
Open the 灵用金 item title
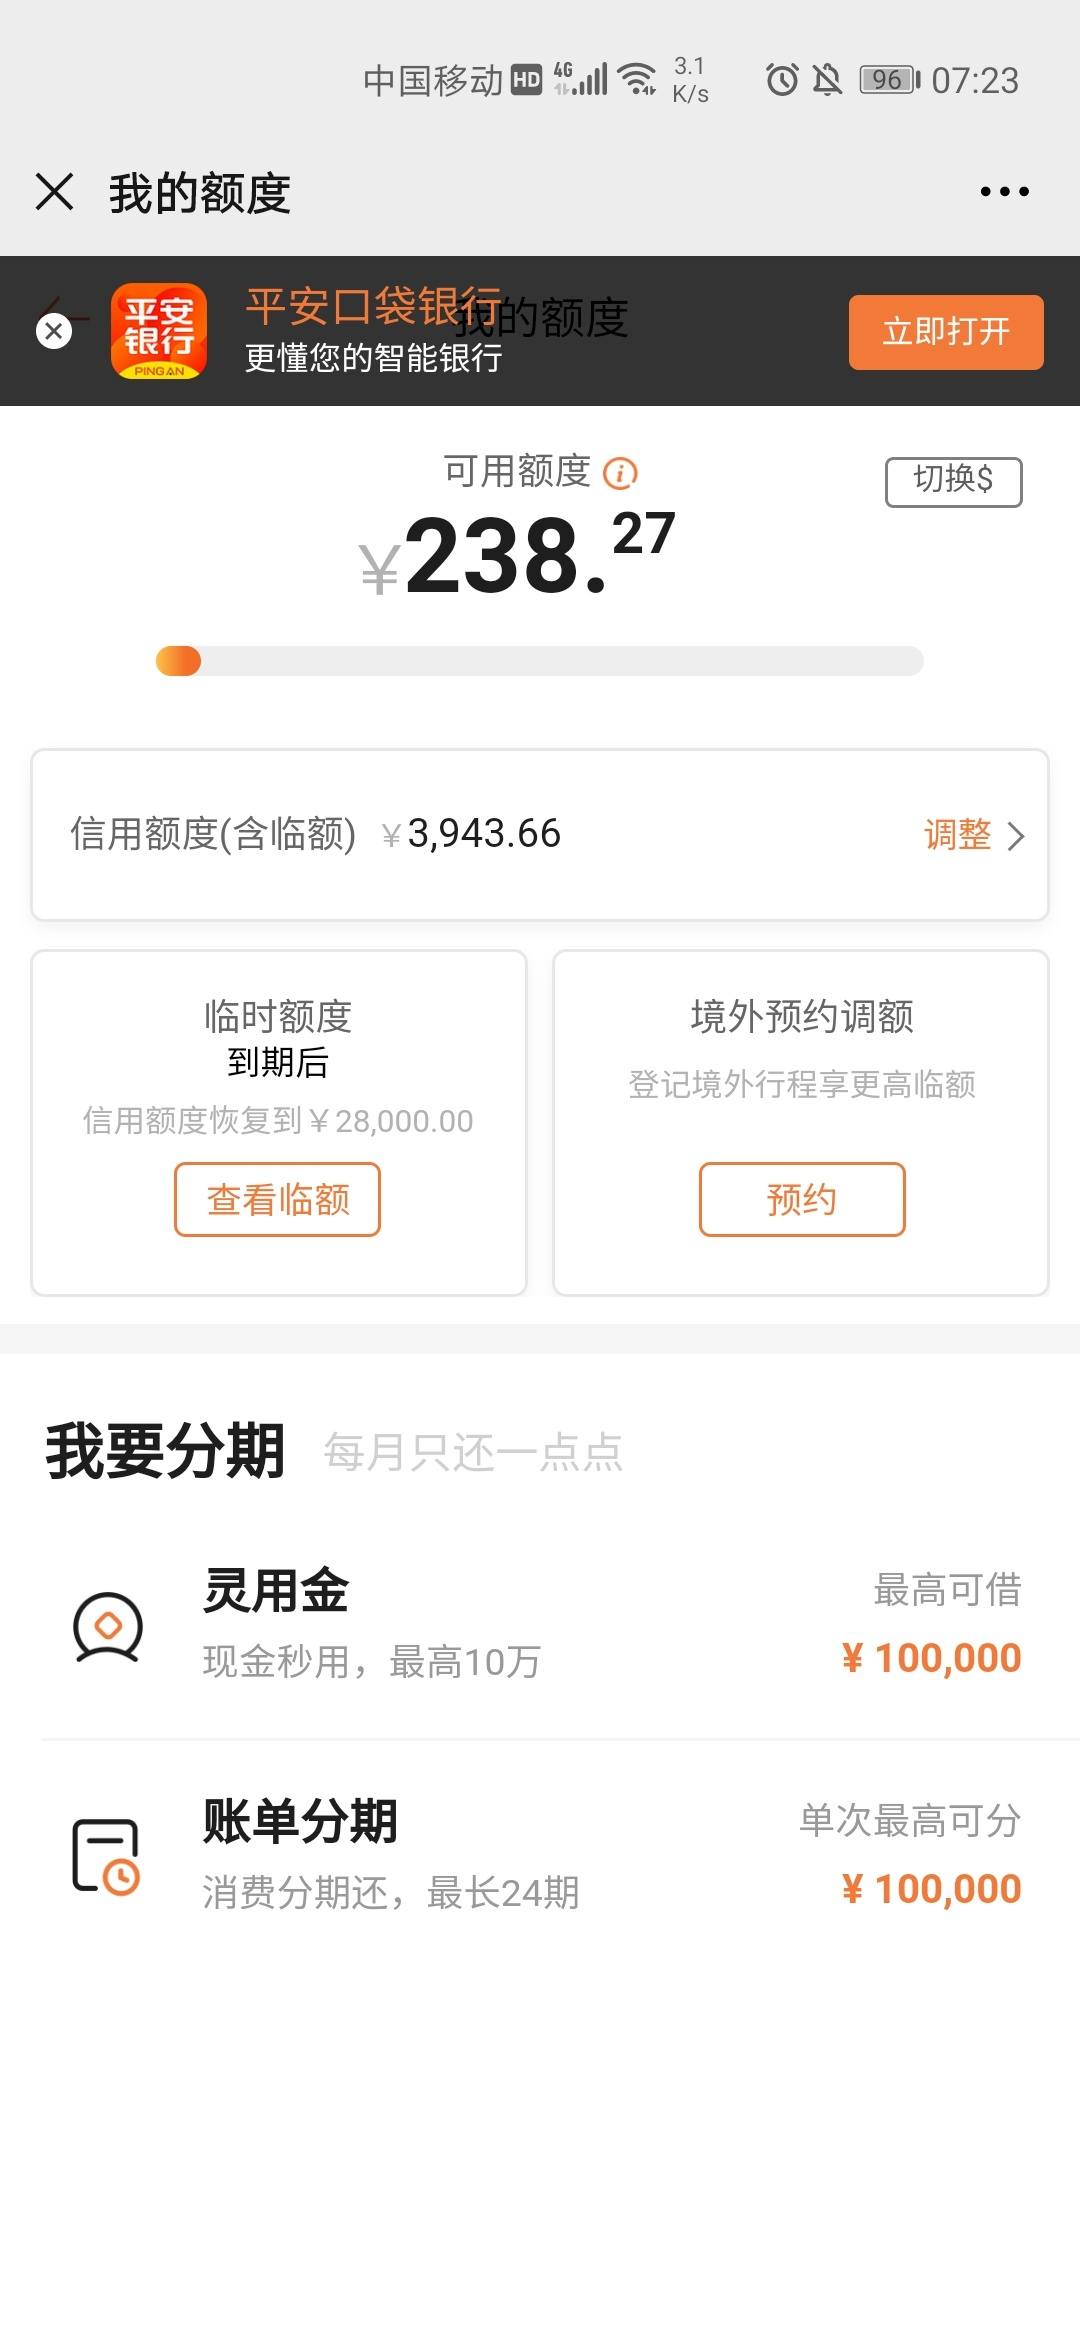(x=276, y=1590)
